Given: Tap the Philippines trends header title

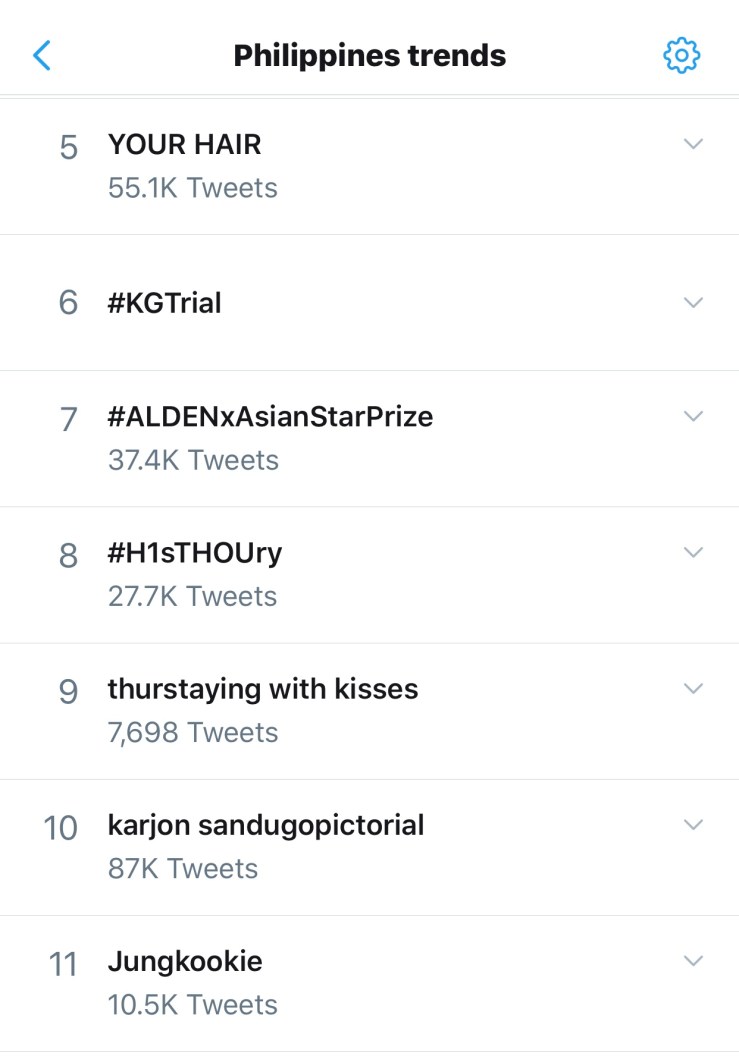Looking at the screenshot, I should tap(369, 55).
